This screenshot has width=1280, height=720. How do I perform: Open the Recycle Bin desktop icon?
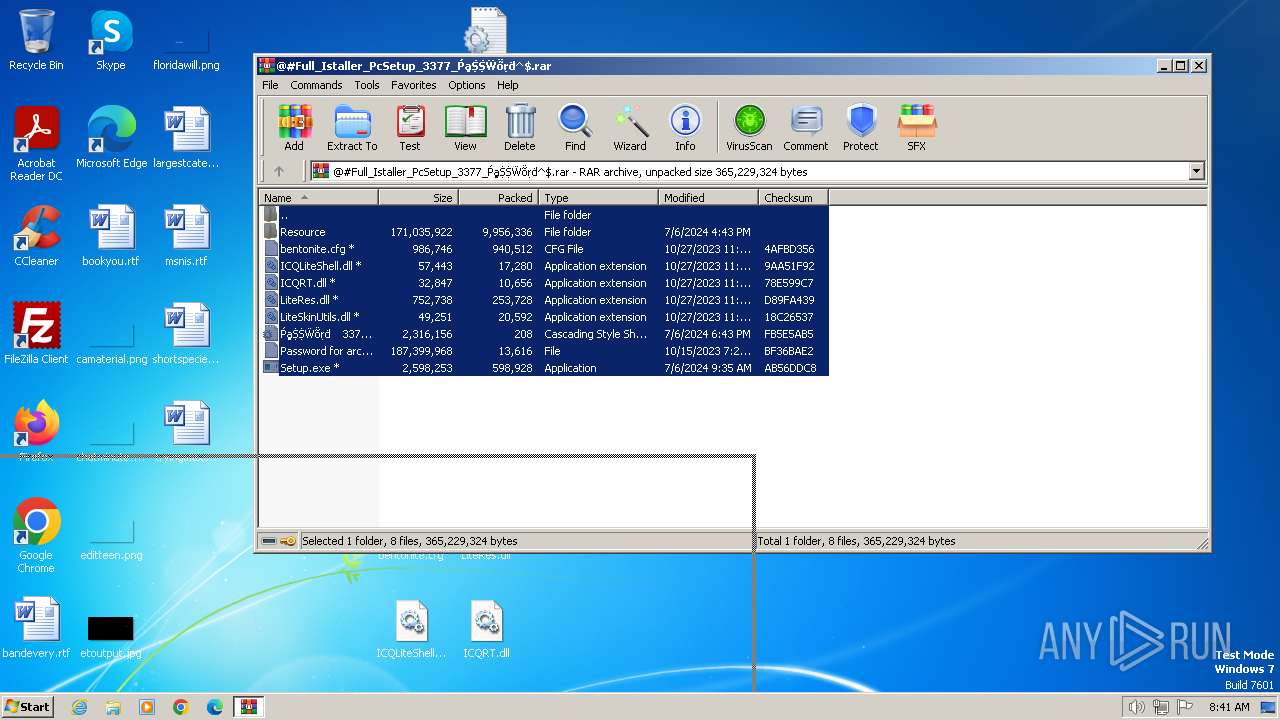point(36,40)
